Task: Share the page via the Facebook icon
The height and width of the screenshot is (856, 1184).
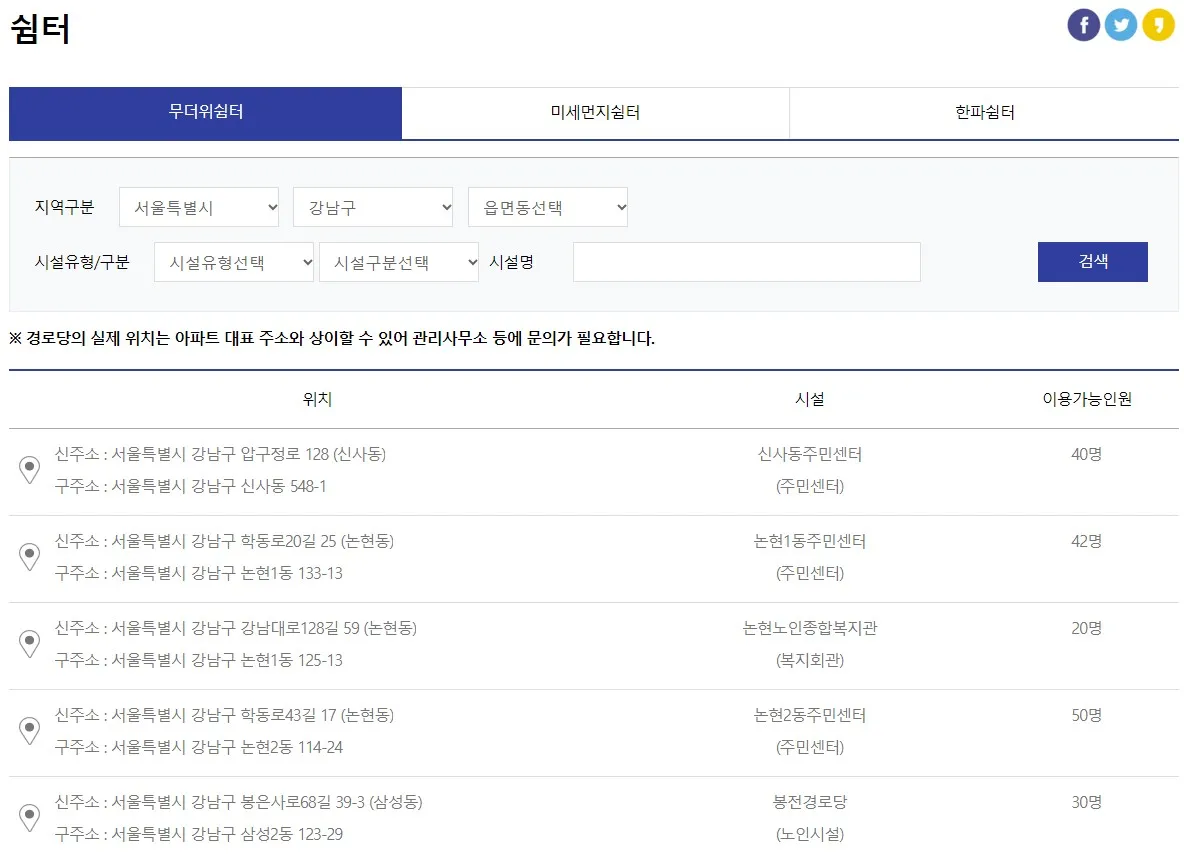Action: click(x=1083, y=24)
